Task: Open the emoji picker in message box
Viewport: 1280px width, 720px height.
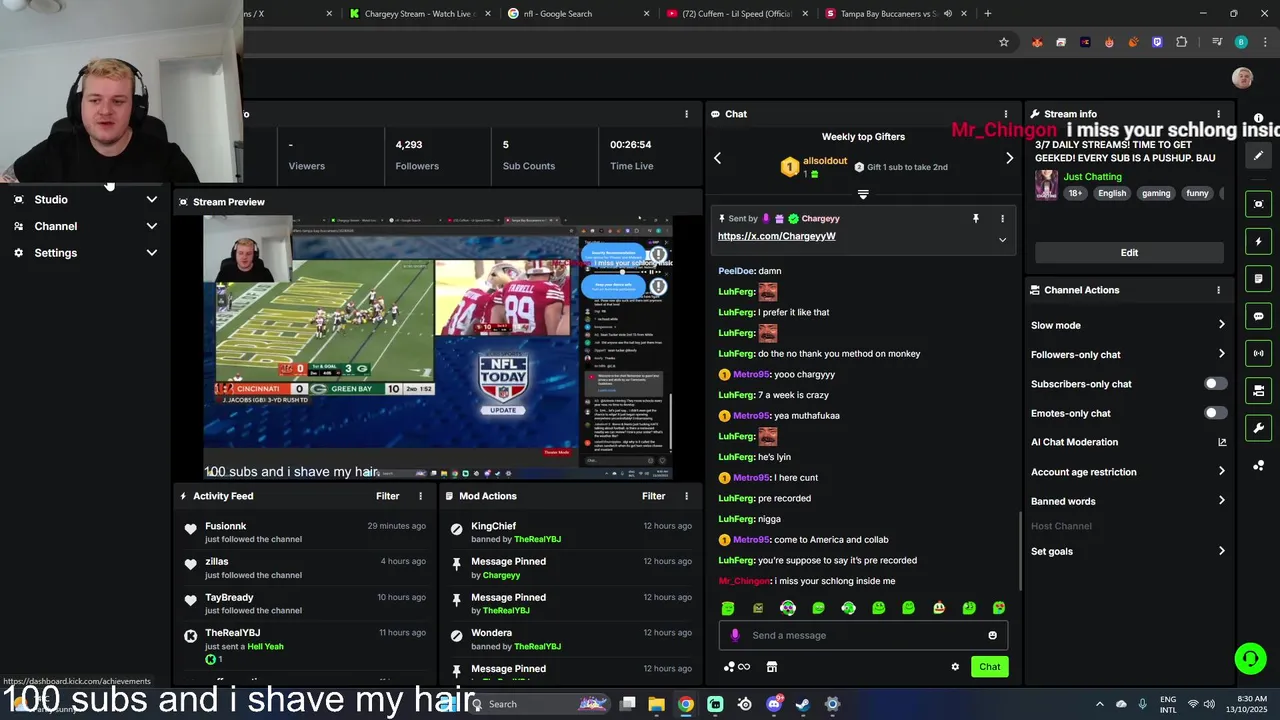Action: click(992, 635)
